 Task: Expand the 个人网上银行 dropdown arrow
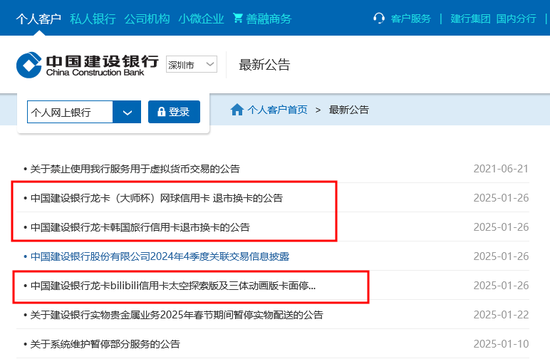point(127,112)
